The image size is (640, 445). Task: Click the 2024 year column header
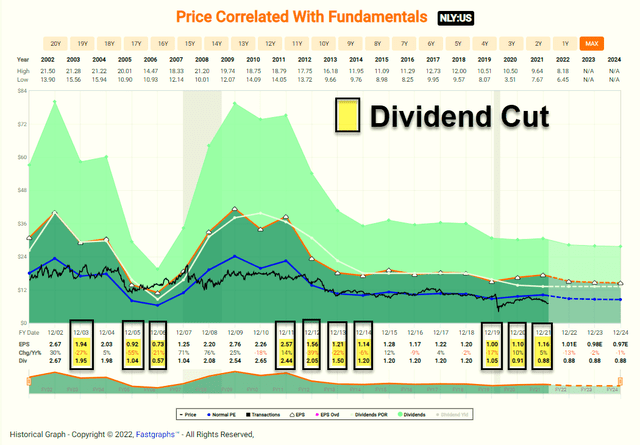point(614,60)
